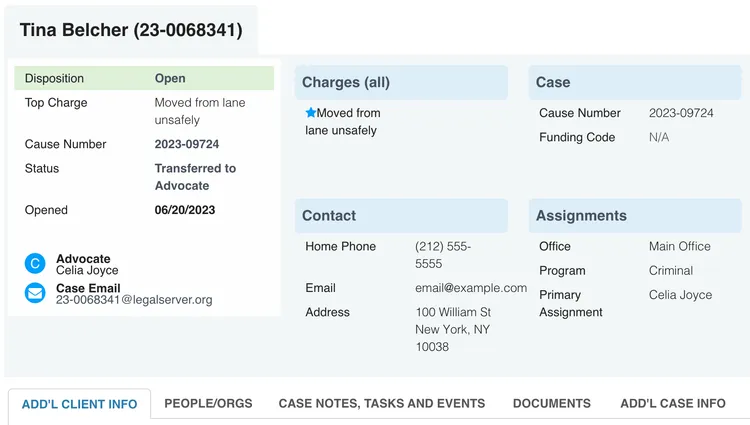Click the Assignments section header

click(x=581, y=216)
